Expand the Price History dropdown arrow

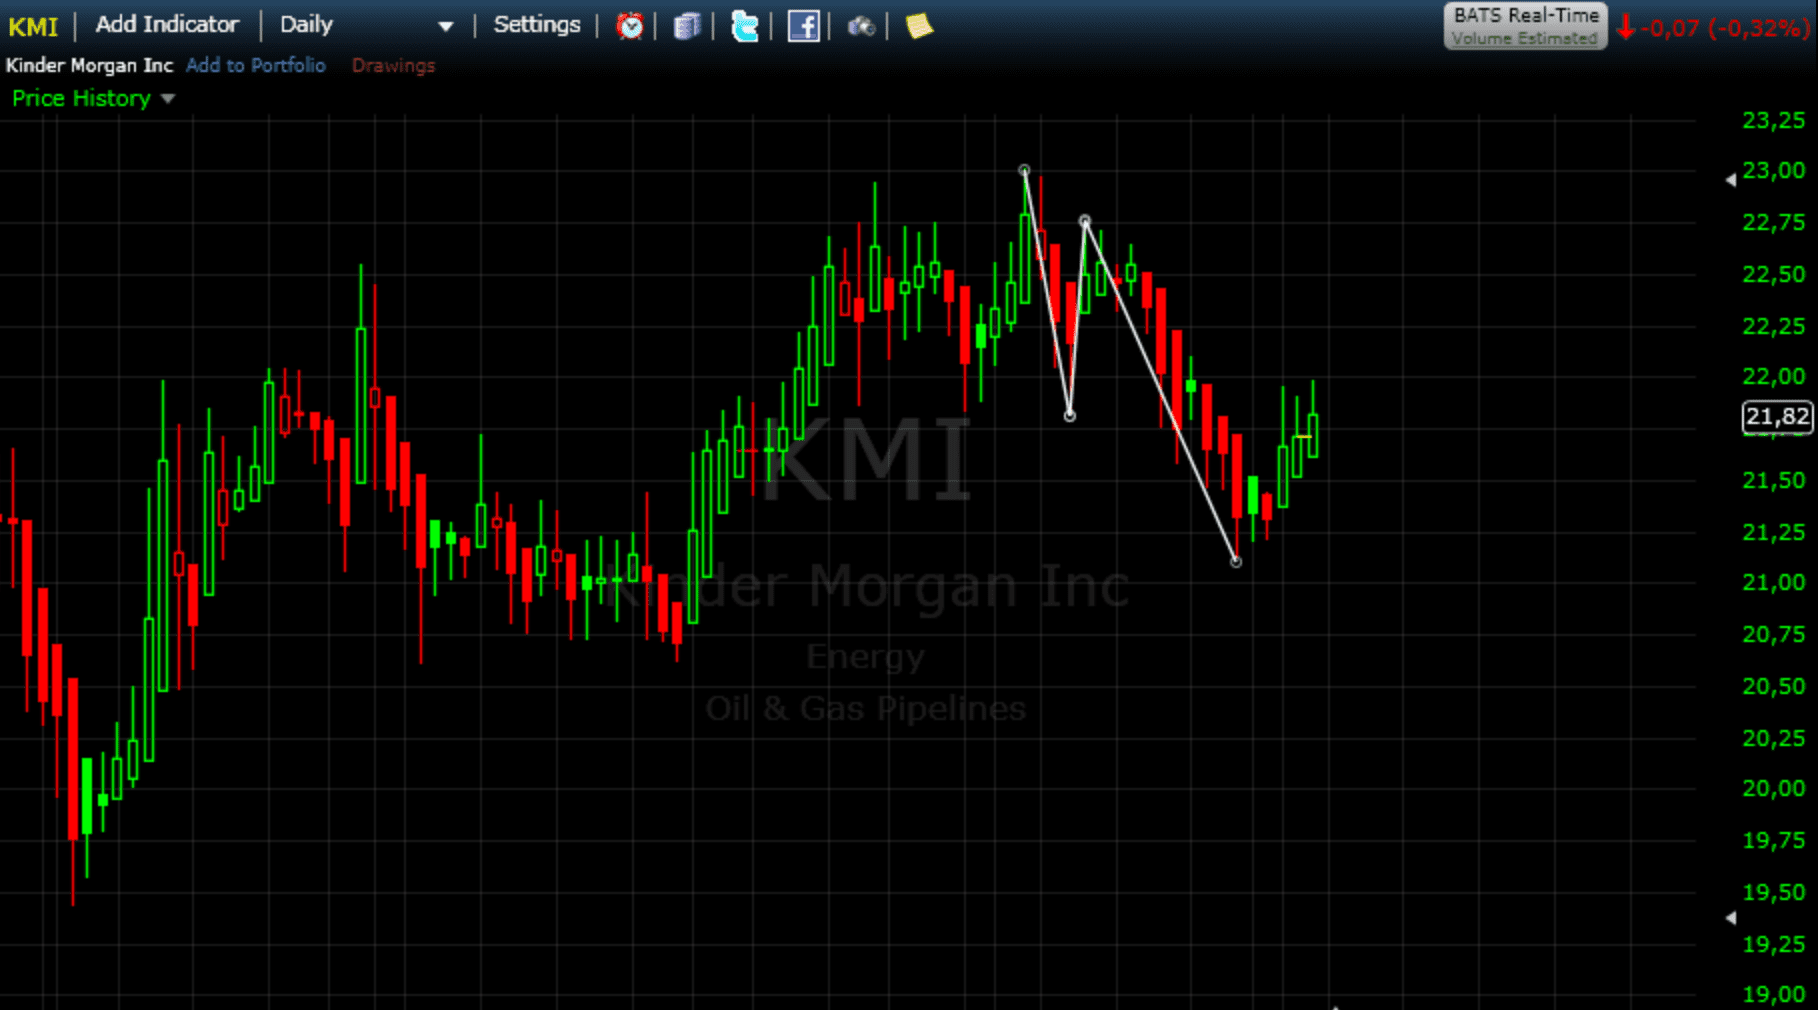click(168, 99)
